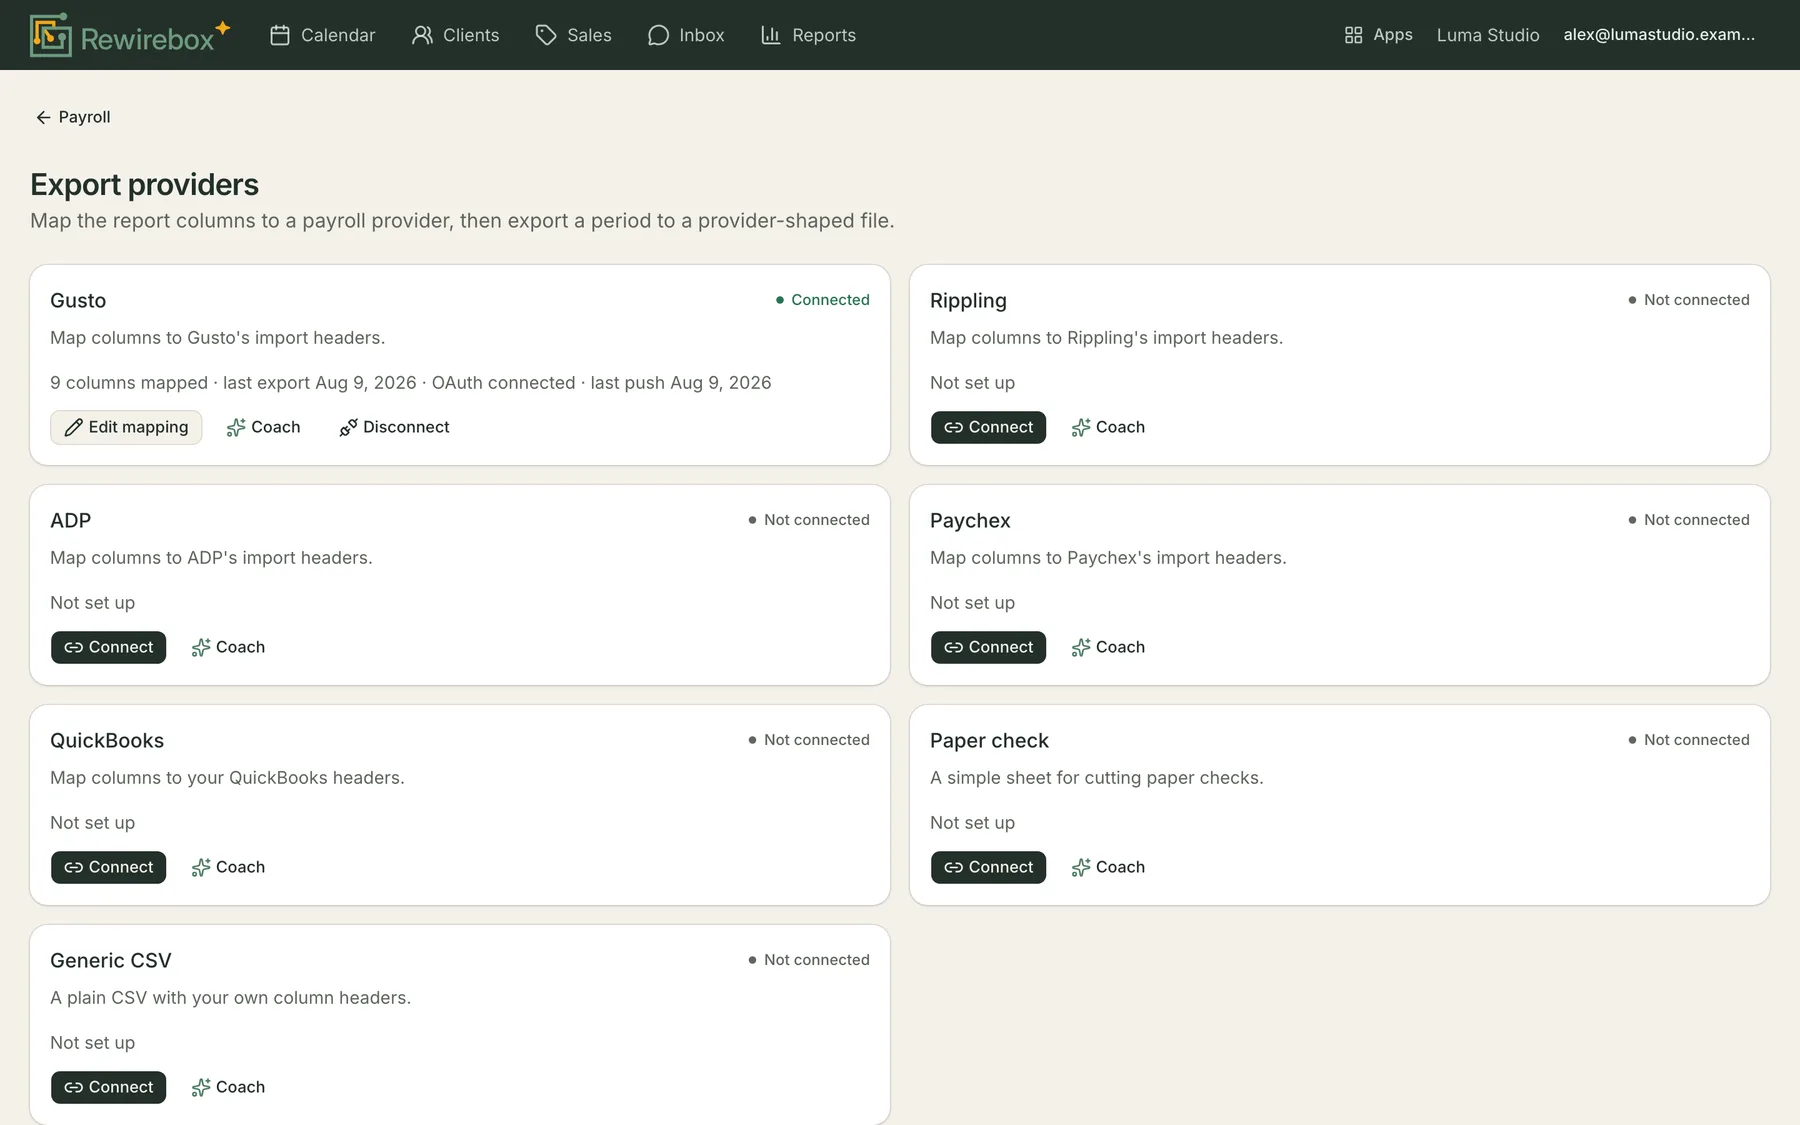Click the link icon in QuickBooks Connect
Screen dimensions: 1800x1125
point(74,867)
